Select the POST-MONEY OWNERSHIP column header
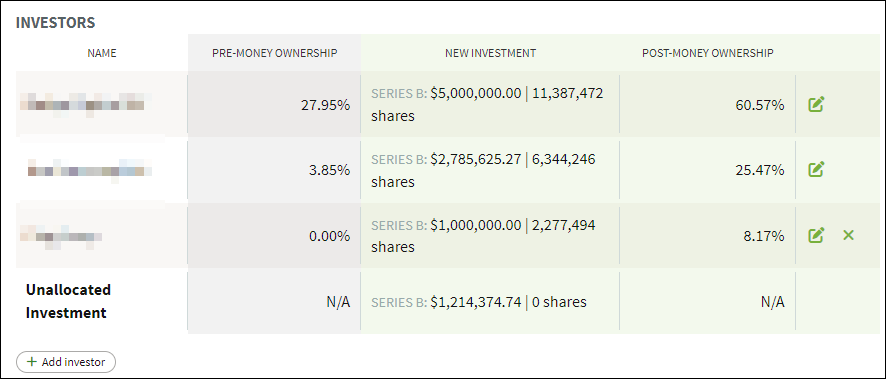The image size is (886, 379). click(707, 53)
